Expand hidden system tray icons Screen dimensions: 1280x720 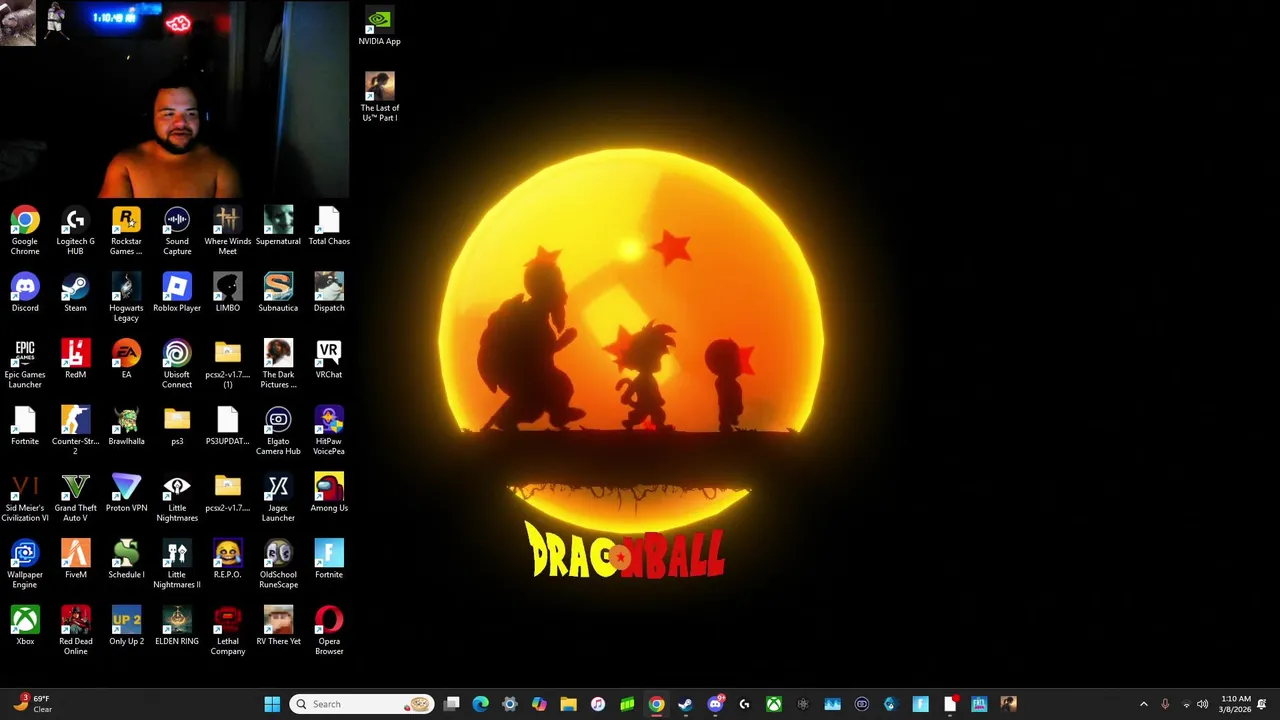[1144, 704]
